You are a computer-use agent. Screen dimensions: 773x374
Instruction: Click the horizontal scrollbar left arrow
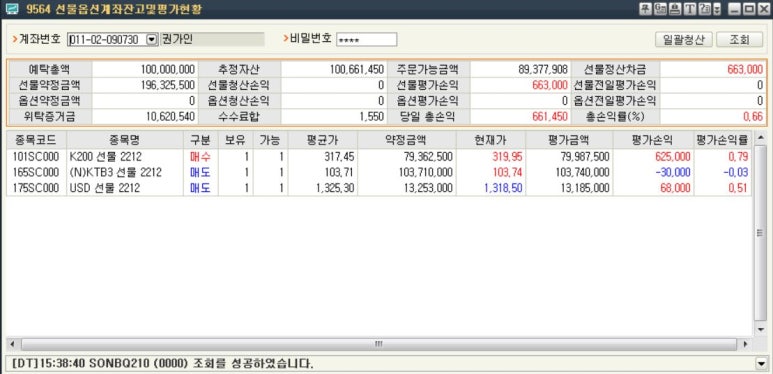pyautogui.click(x=12, y=343)
